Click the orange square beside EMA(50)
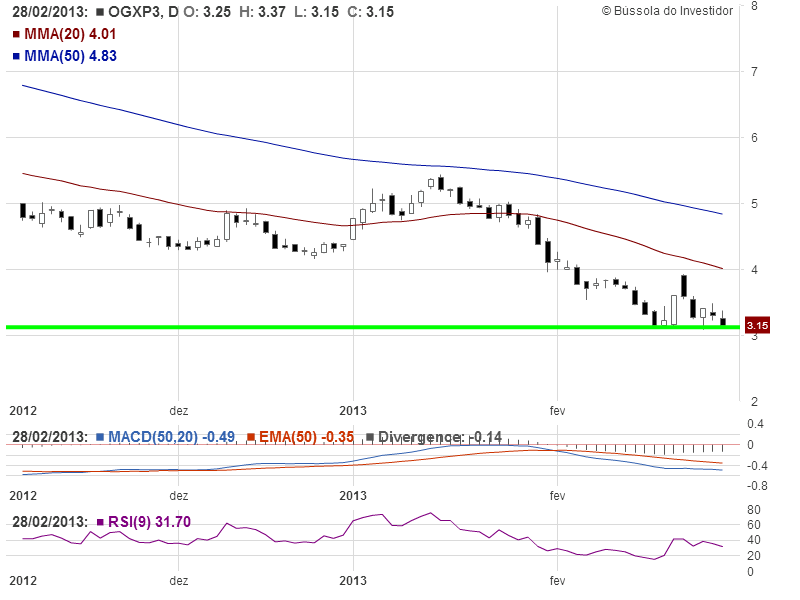Screen dimensions: 800x600 pos(251,437)
